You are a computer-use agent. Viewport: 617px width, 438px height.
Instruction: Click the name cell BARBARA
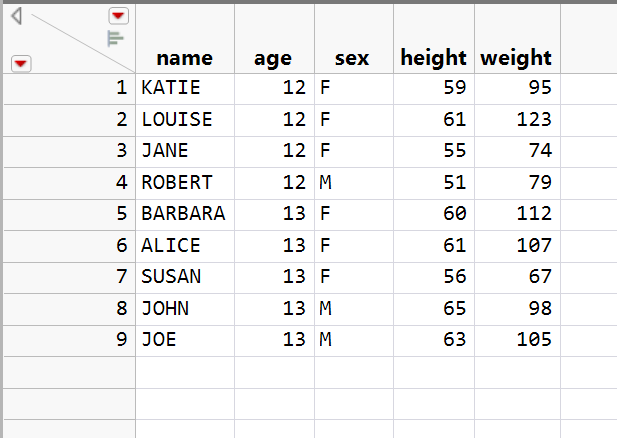(x=183, y=214)
